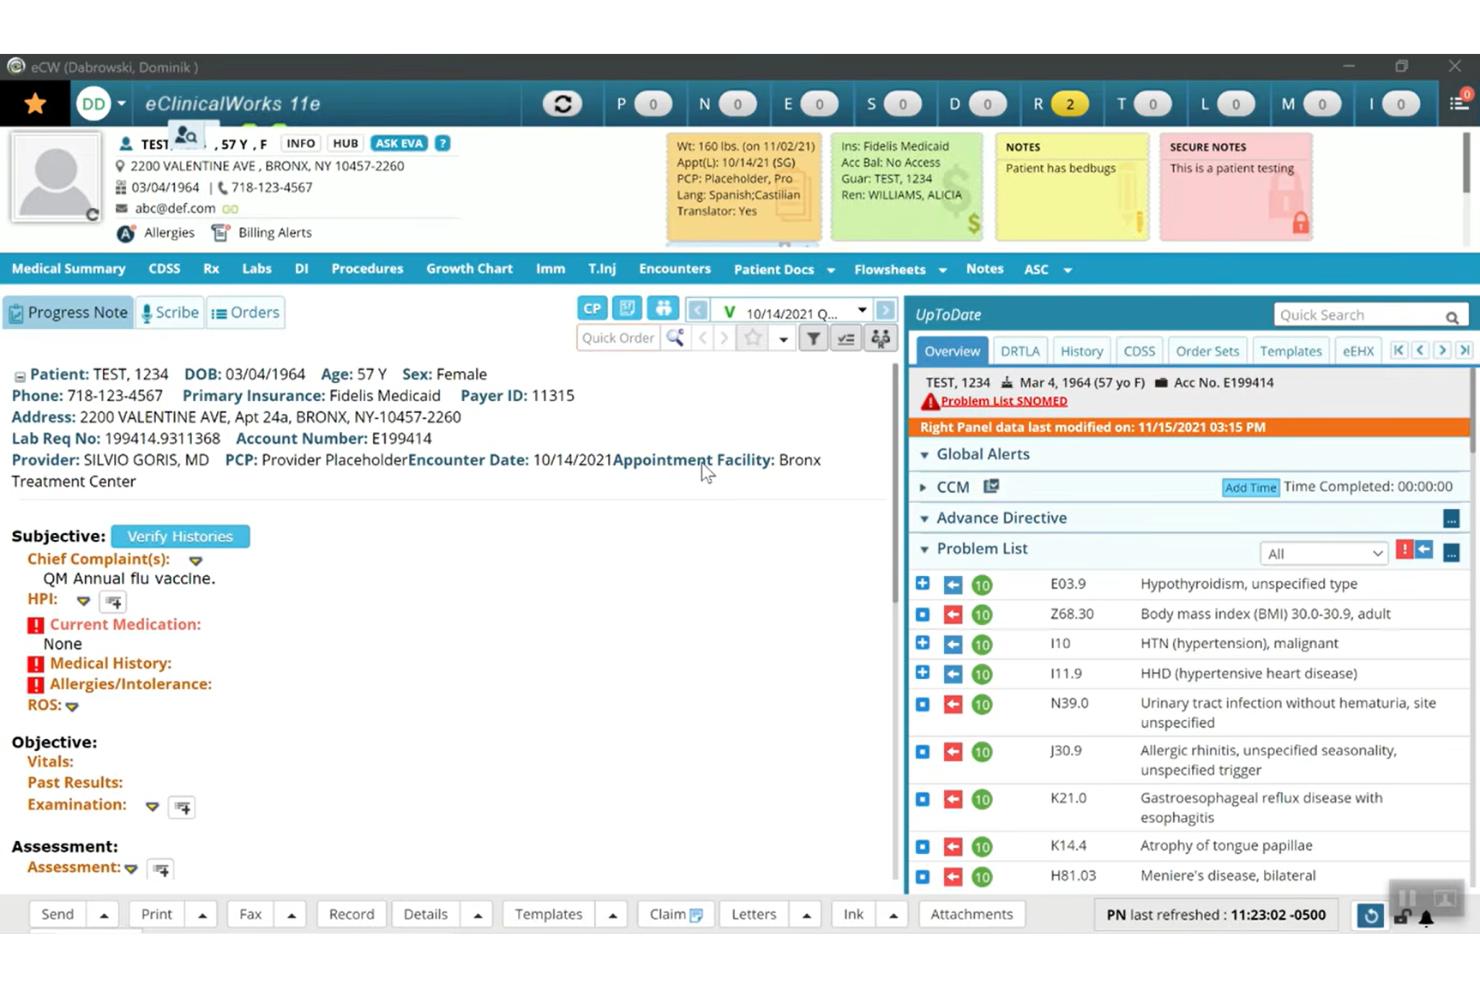Open the Labs menu item
The width and height of the screenshot is (1480, 987).
point(256,269)
